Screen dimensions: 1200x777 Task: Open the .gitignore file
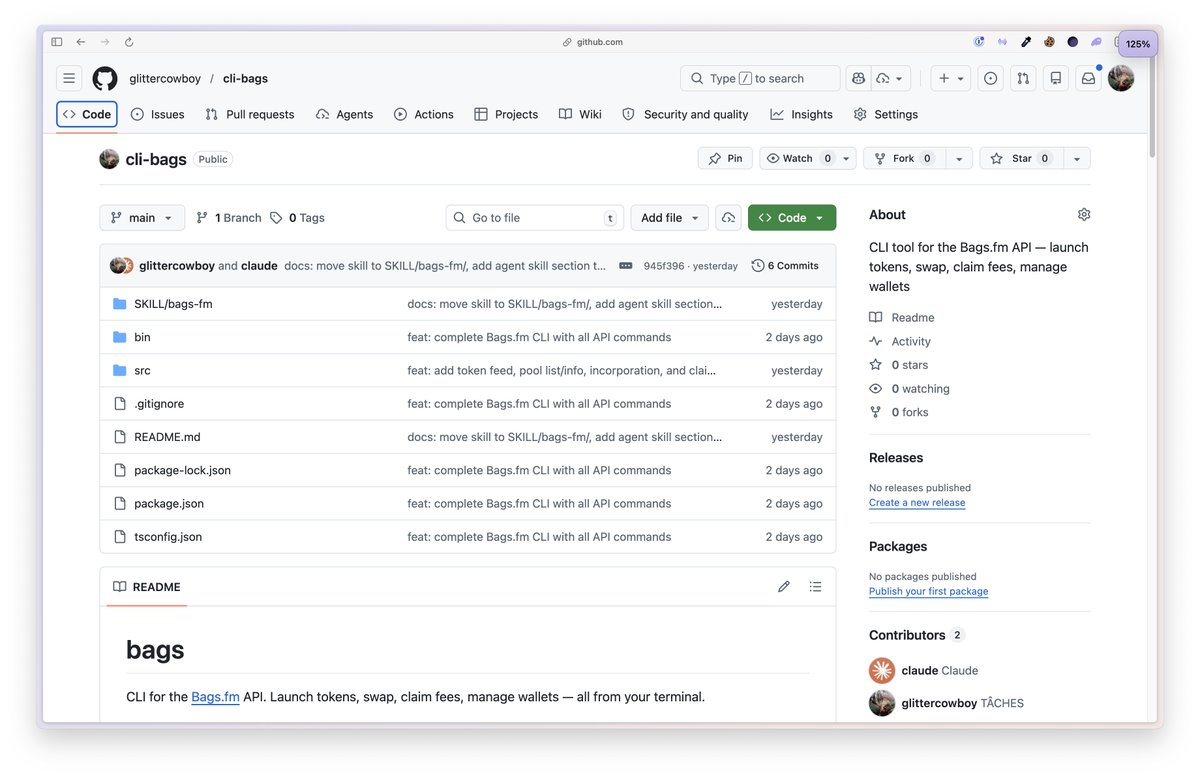(159, 404)
